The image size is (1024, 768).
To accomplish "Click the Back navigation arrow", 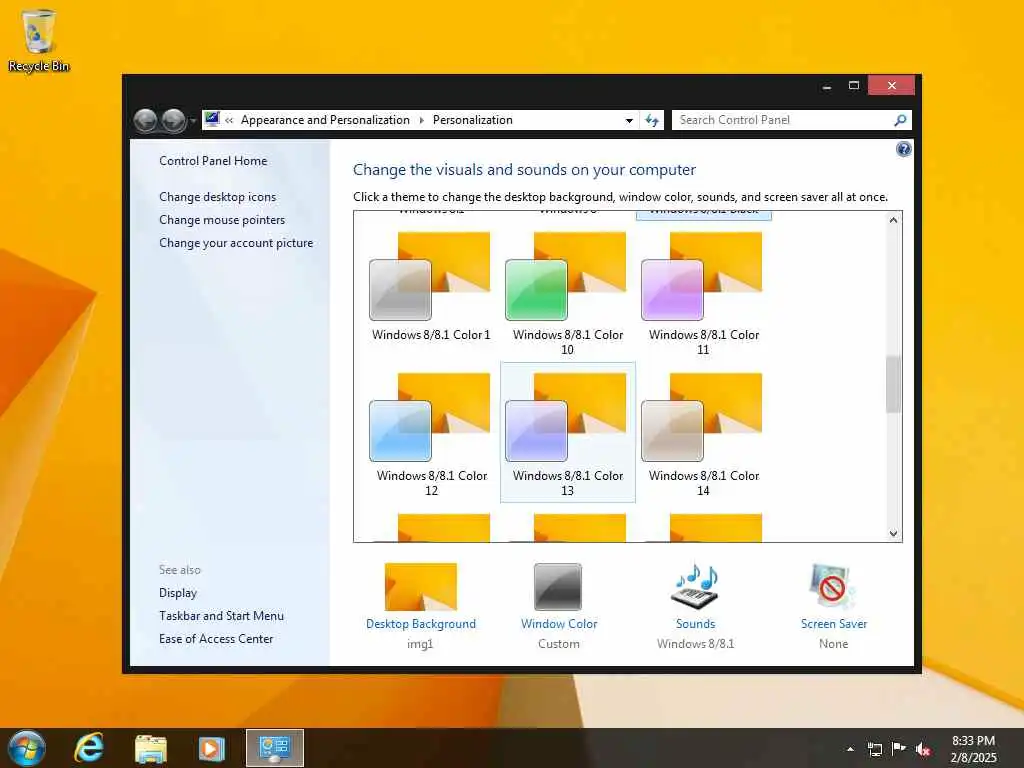I will pos(145,120).
